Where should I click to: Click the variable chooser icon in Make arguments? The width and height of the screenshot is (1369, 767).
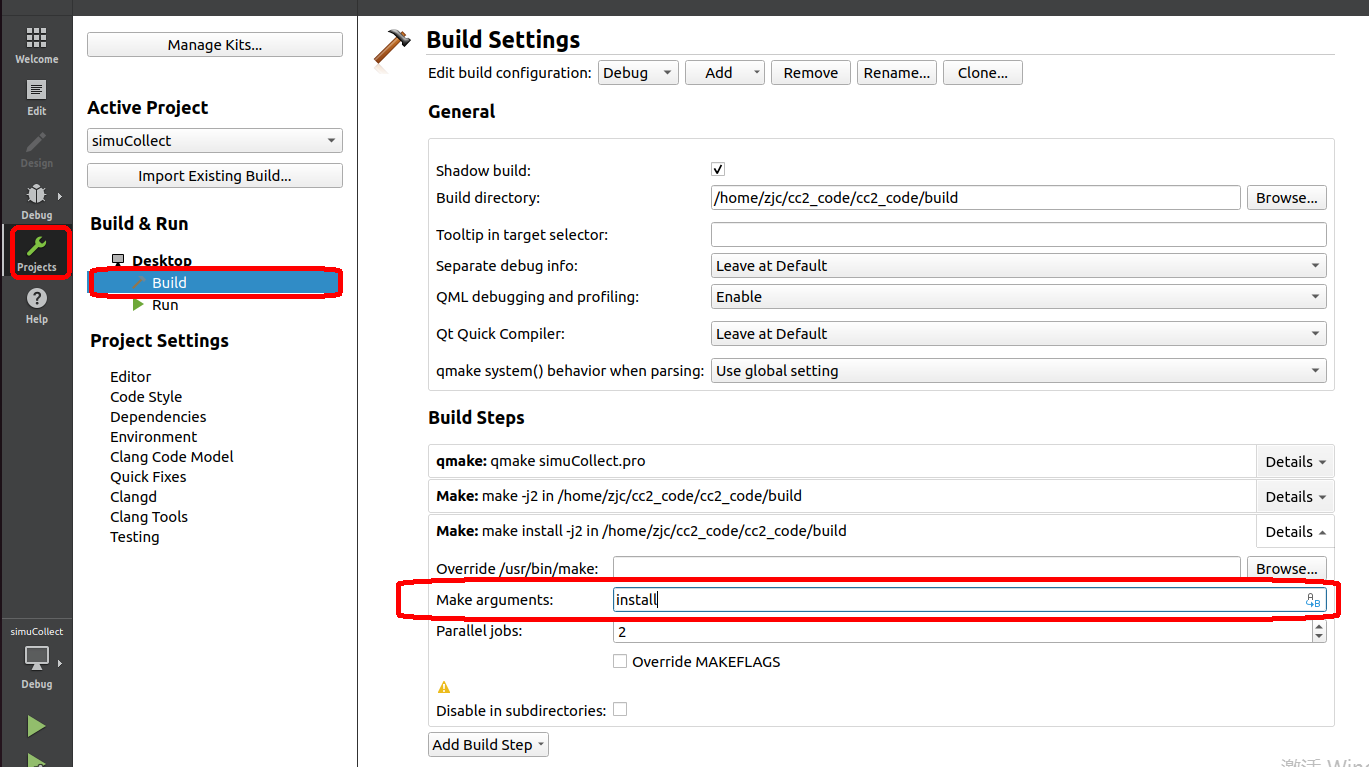pos(1313,600)
